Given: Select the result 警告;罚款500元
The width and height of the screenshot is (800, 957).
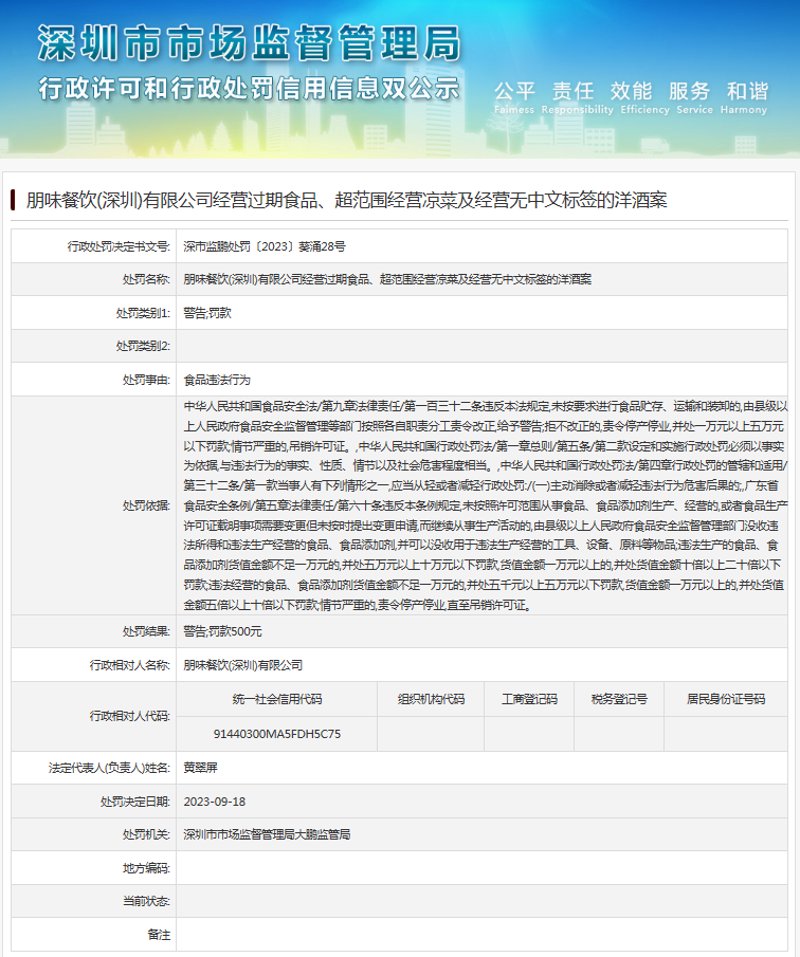Looking at the screenshot, I should click(222, 631).
